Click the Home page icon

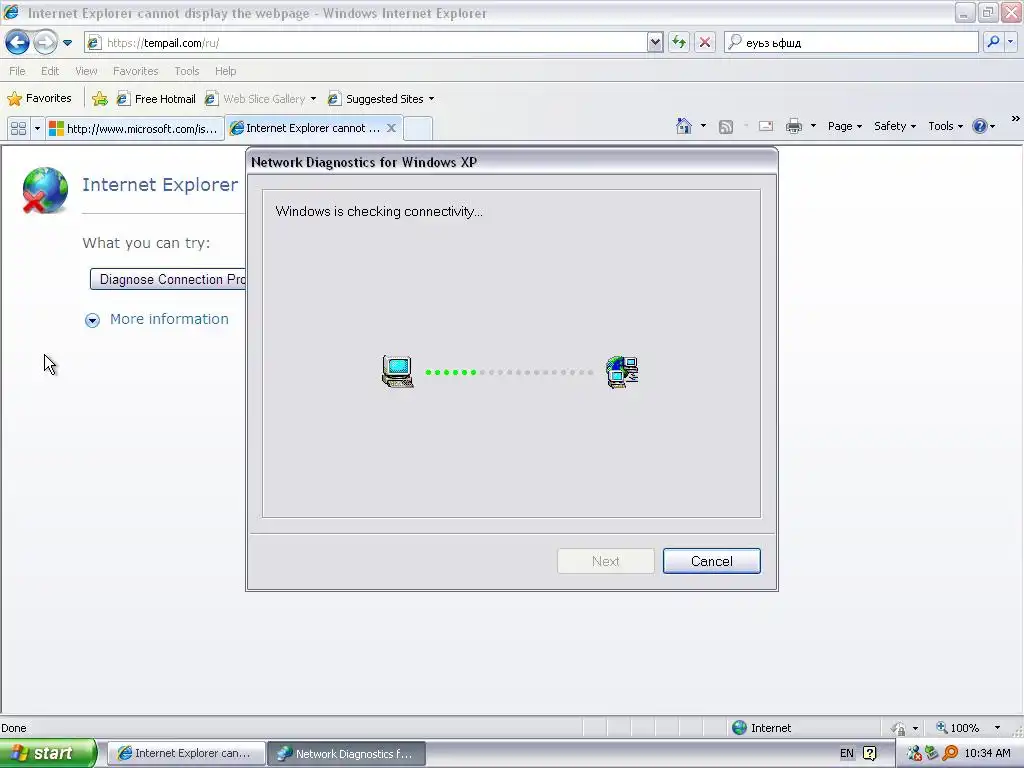click(x=684, y=126)
